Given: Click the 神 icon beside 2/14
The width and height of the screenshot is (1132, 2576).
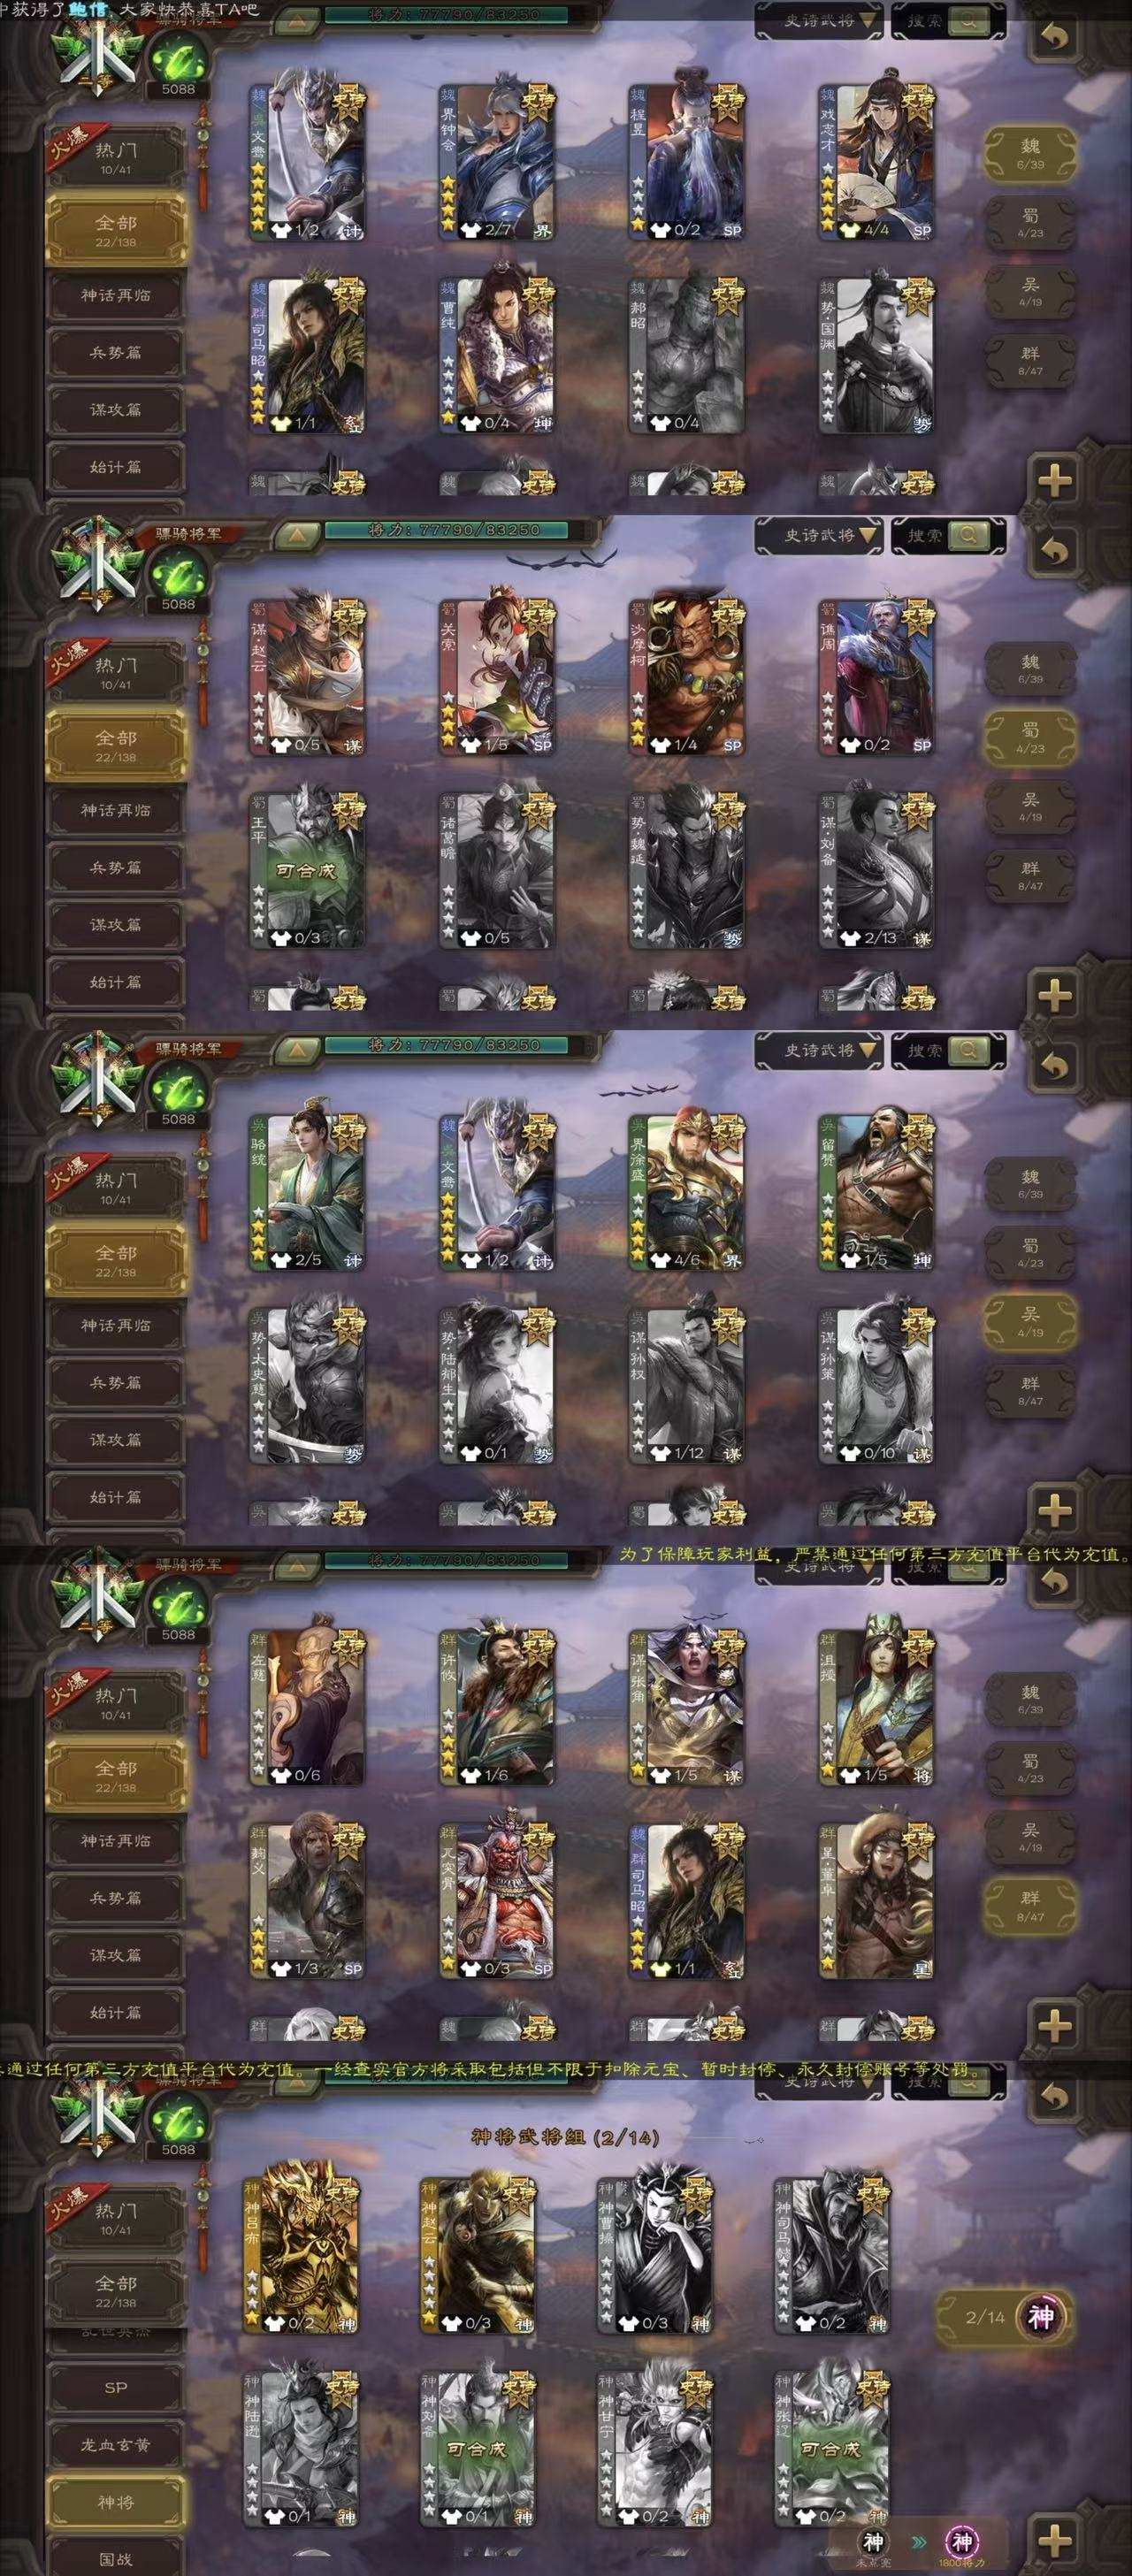Looking at the screenshot, I should point(1041,2315).
